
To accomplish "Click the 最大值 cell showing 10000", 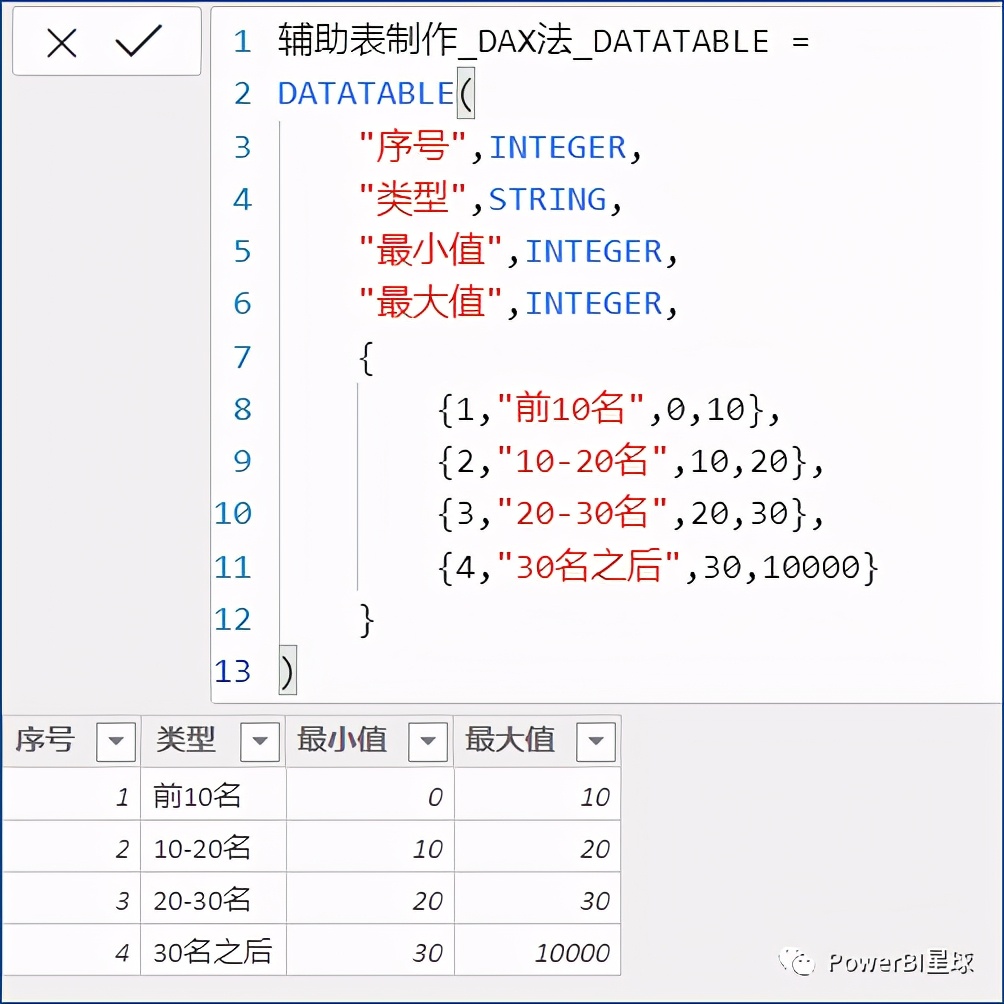I will click(x=537, y=951).
